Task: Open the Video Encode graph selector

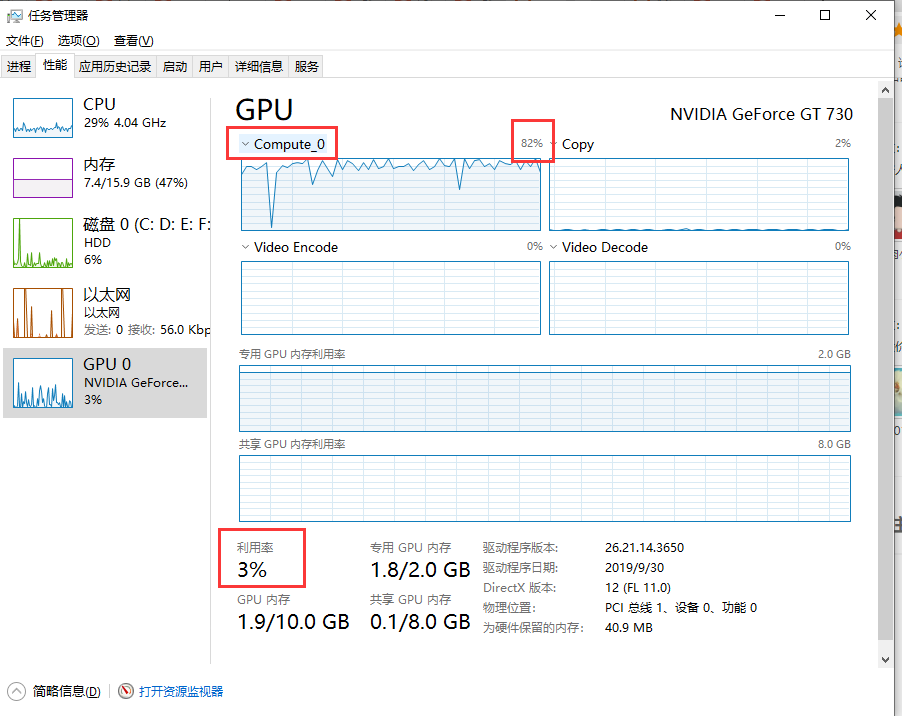Action: 247,246
